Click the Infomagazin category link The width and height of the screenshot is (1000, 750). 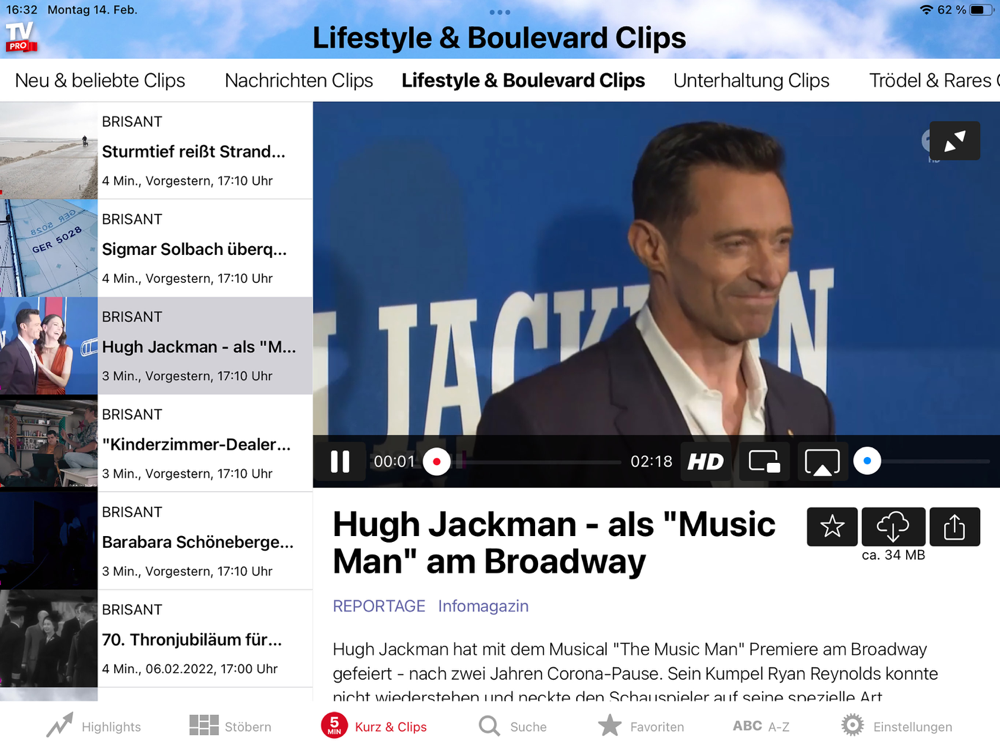[x=483, y=606]
